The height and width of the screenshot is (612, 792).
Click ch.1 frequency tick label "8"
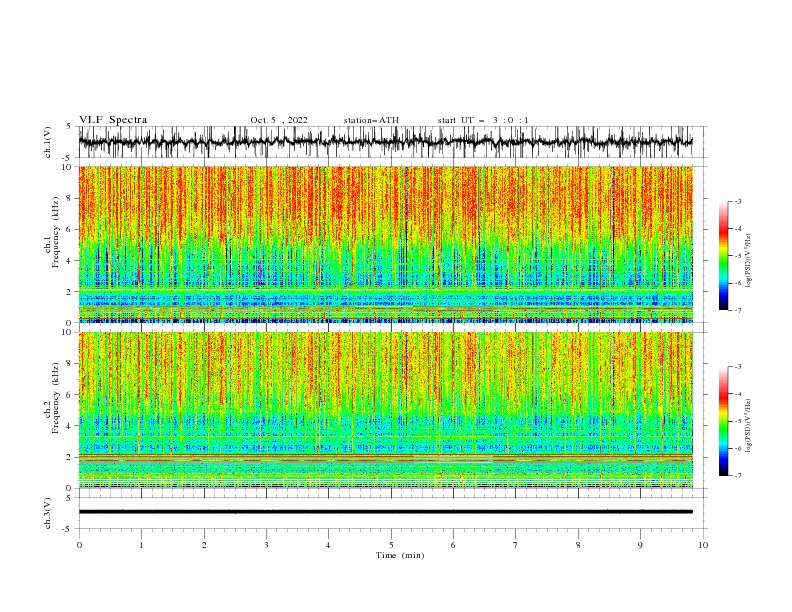(x=70, y=198)
